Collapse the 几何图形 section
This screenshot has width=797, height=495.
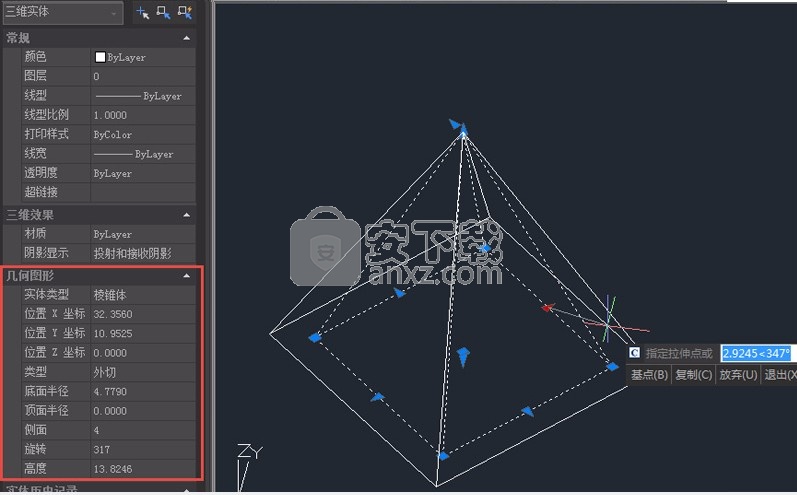[186, 276]
